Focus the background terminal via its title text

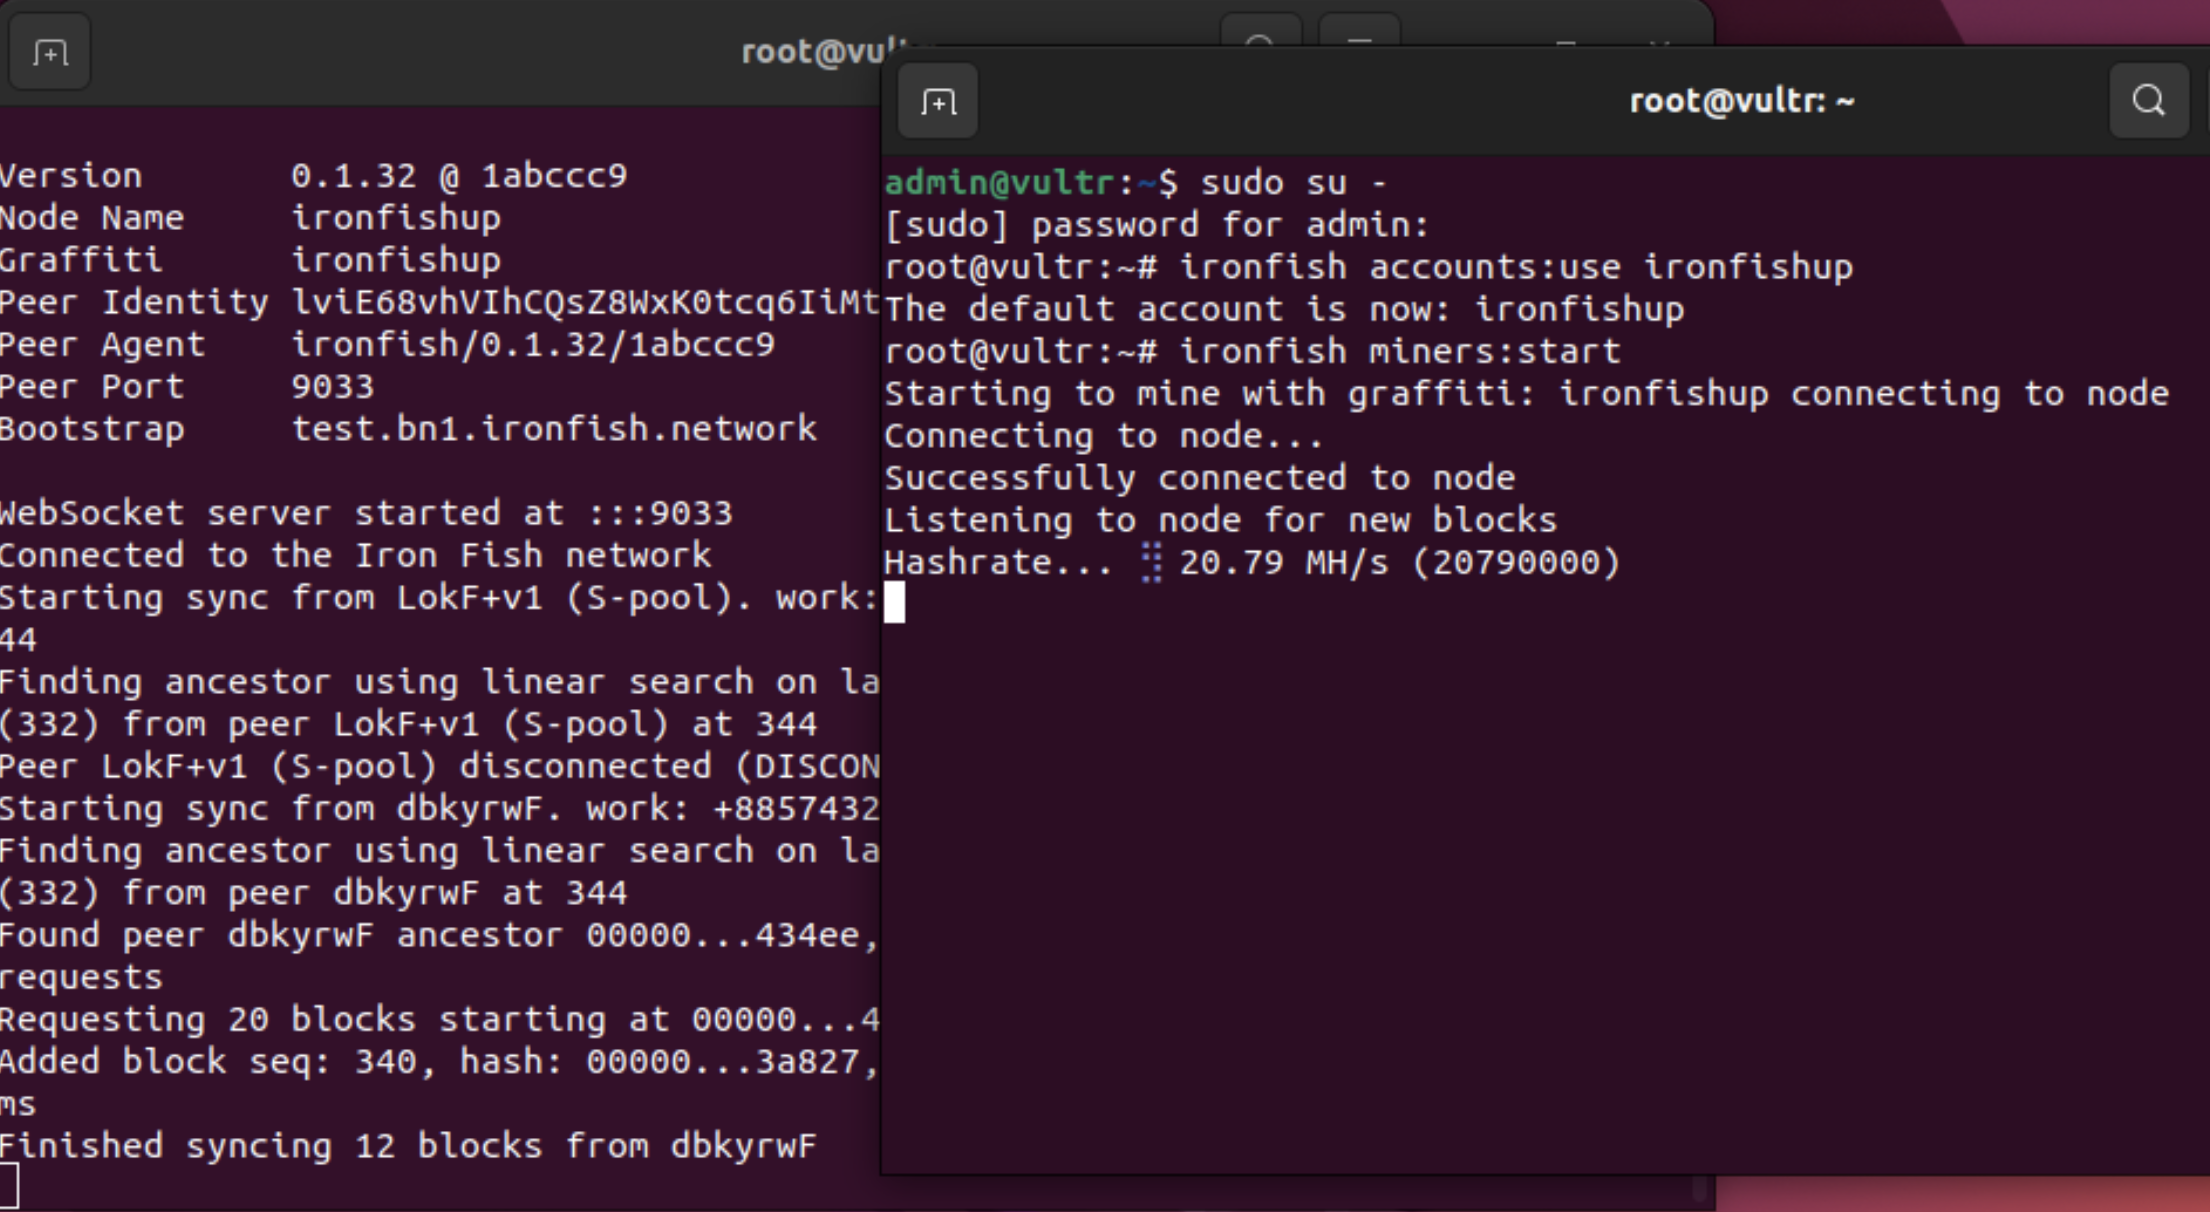(x=812, y=52)
